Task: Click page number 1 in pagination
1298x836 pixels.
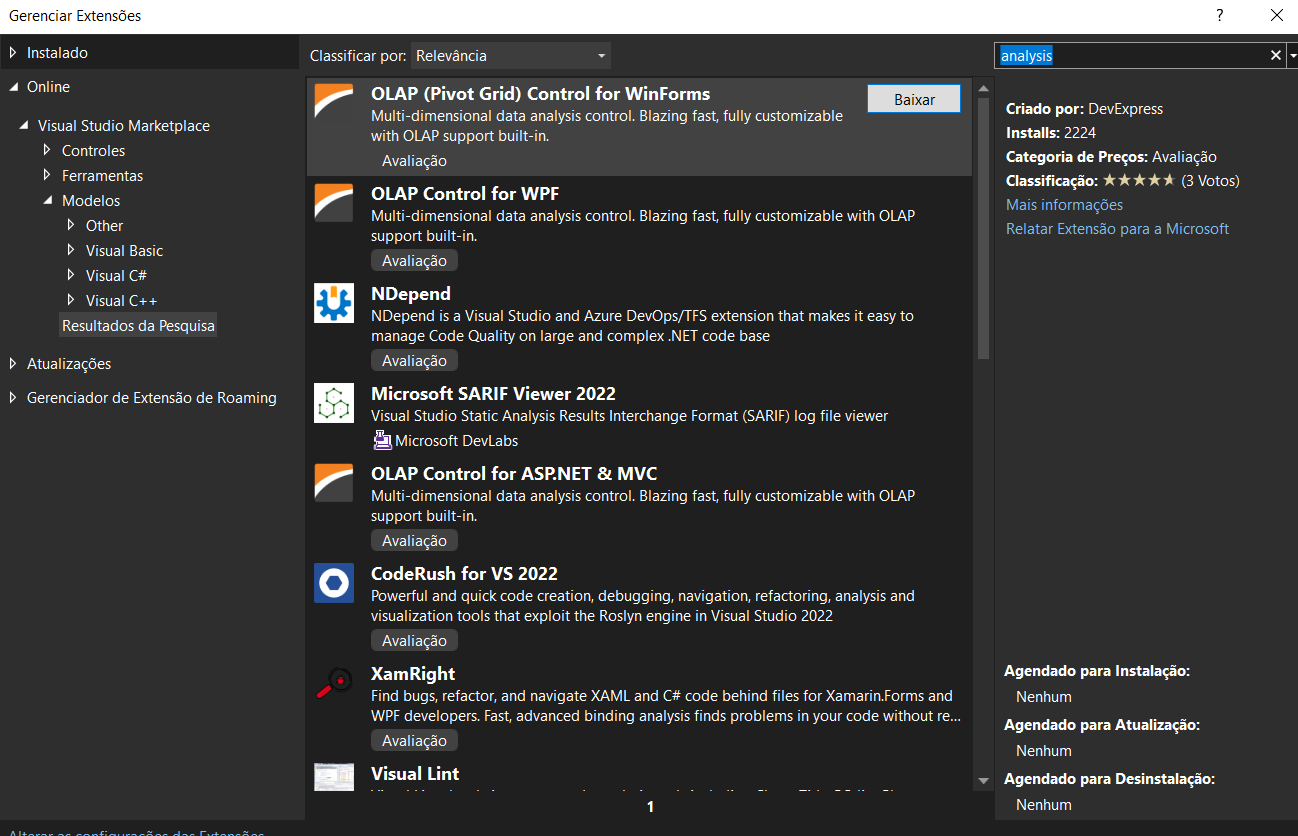Action: click(x=650, y=806)
